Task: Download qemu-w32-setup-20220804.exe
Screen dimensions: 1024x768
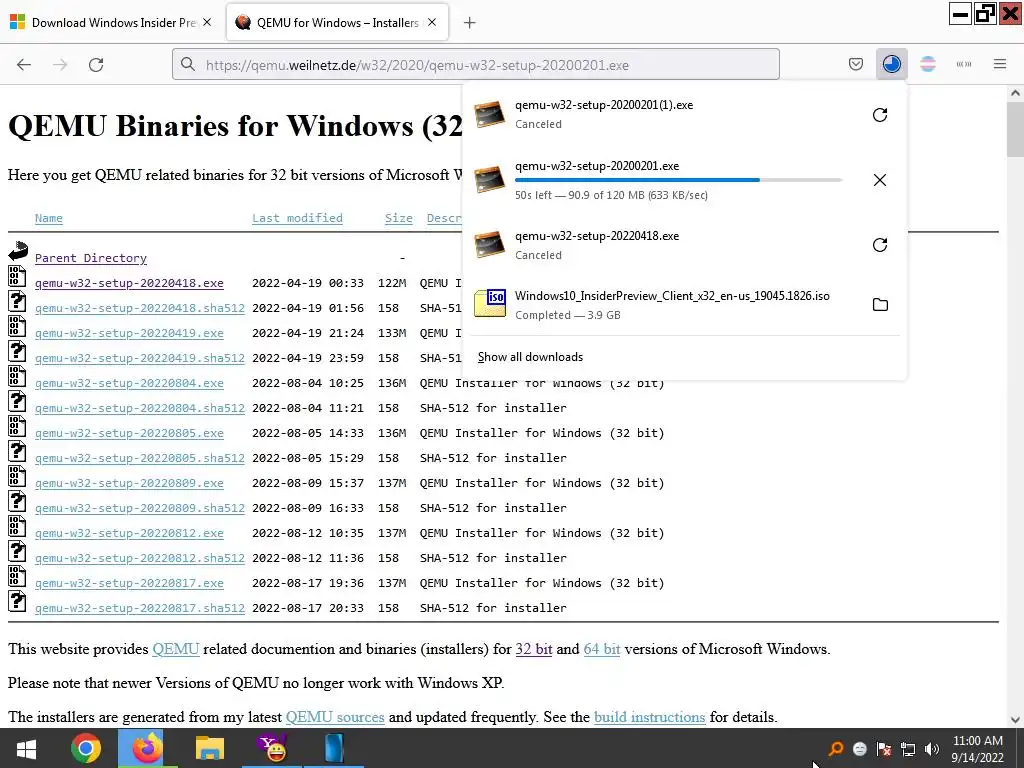Action: tap(129, 383)
